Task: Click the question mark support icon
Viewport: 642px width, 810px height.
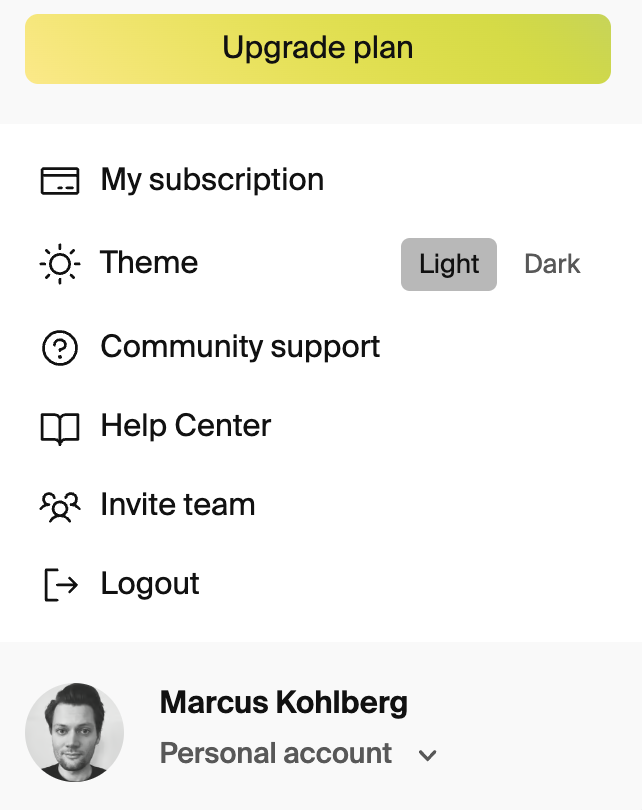Action: click(60, 348)
